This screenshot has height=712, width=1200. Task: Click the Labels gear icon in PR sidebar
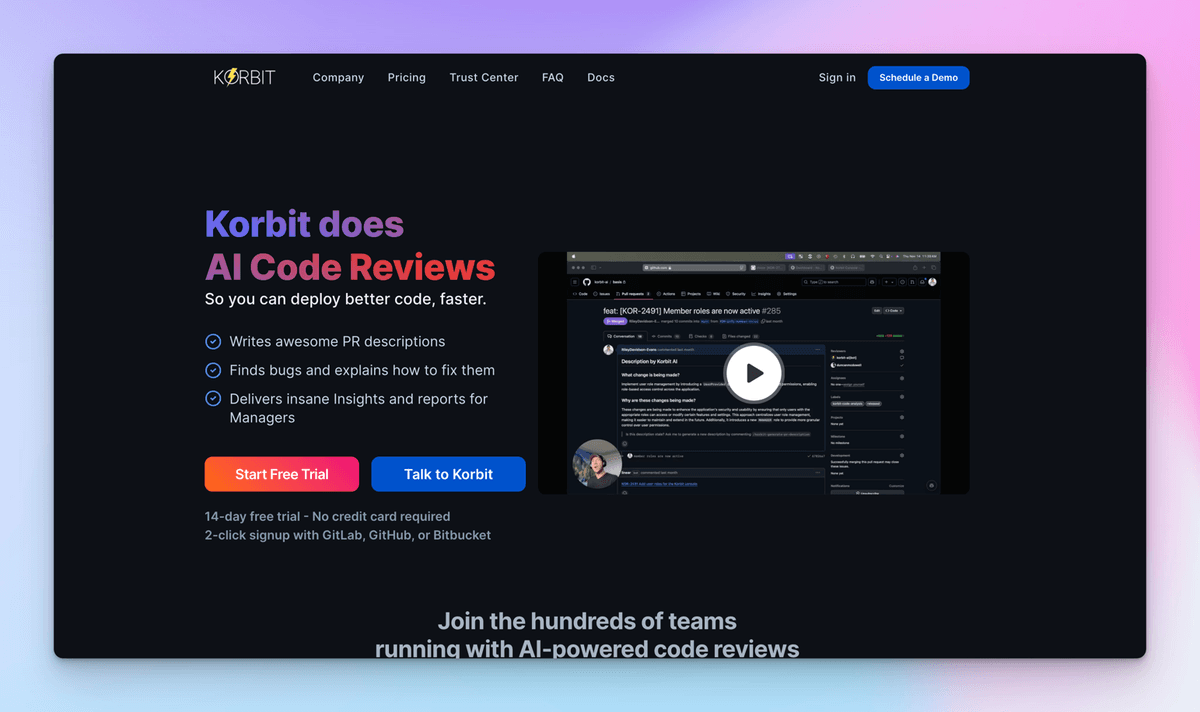pos(901,397)
